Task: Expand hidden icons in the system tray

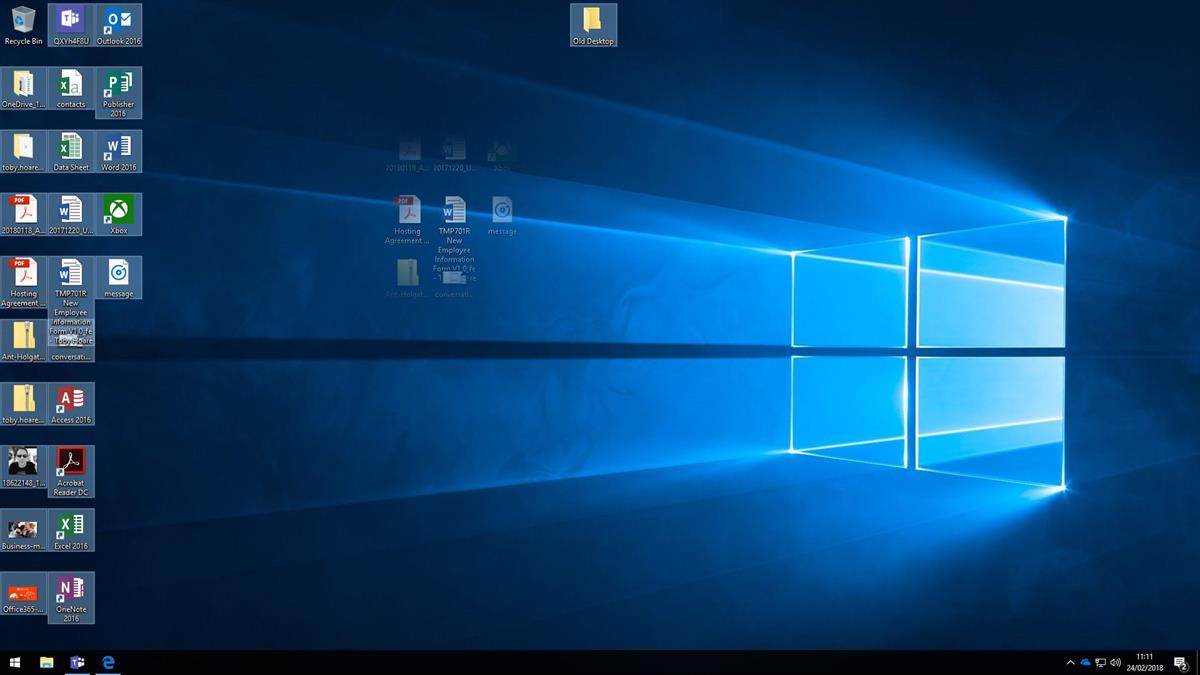Action: click(x=1070, y=663)
